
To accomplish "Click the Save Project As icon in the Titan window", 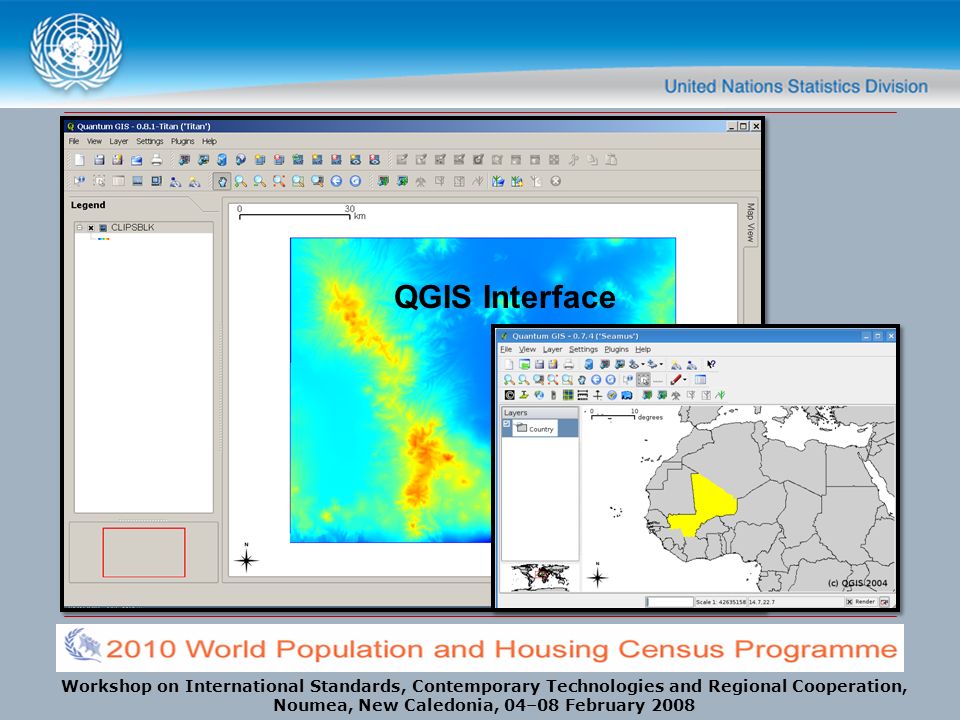I will (x=117, y=160).
